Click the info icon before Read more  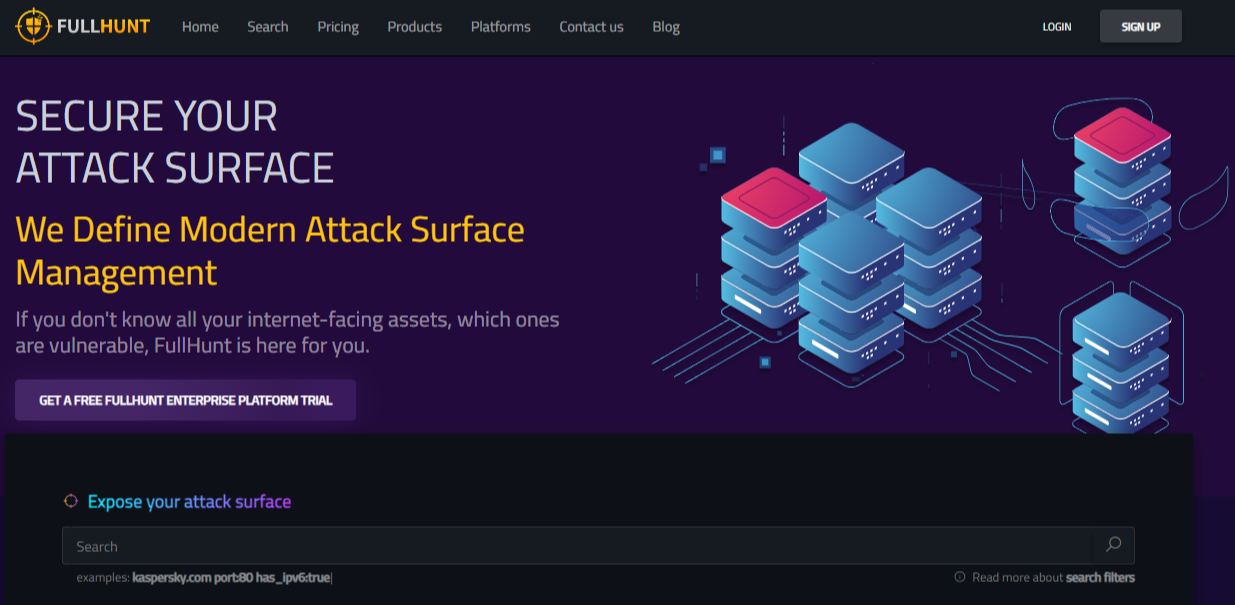pyautogui.click(x=960, y=577)
